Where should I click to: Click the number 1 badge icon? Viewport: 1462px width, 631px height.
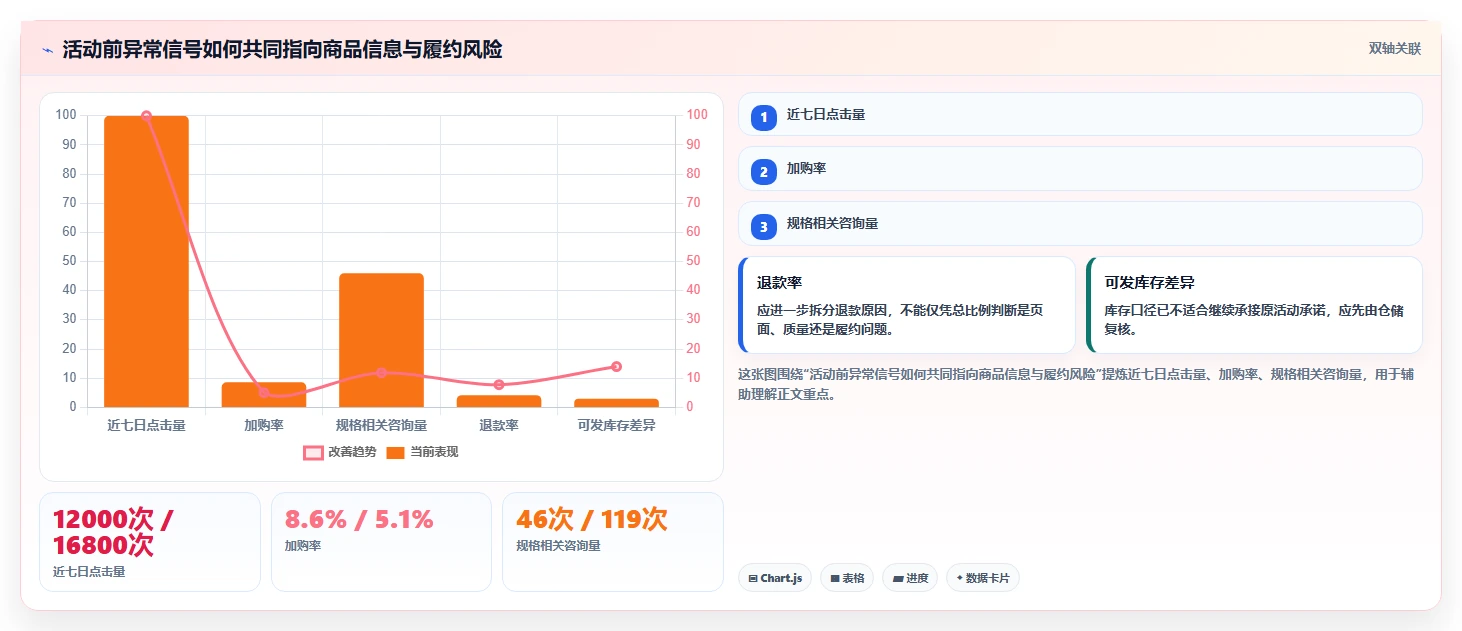[764, 117]
